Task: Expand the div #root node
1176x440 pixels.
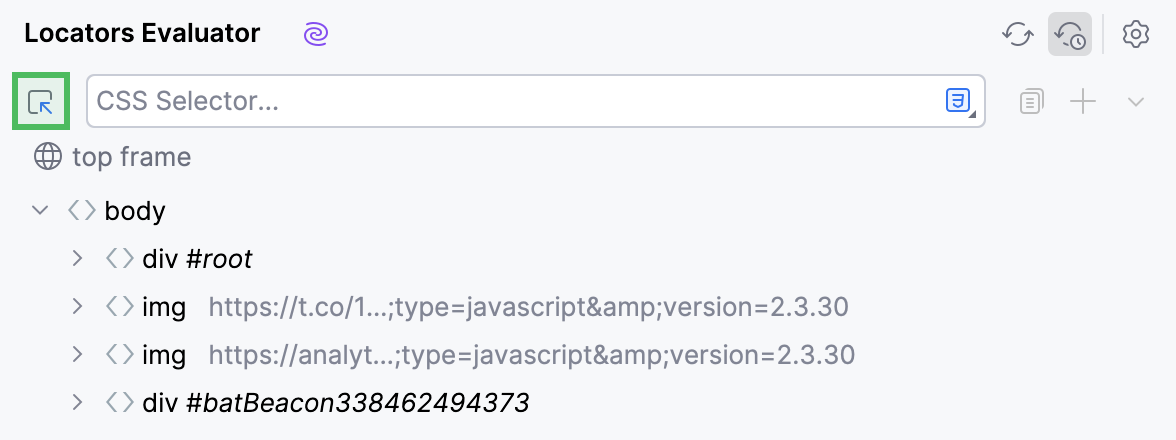Action: [77, 259]
